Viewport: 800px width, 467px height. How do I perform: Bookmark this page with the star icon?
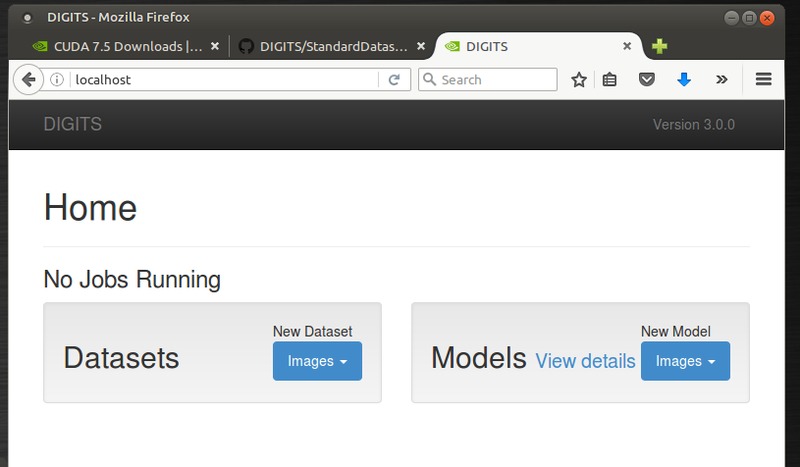coord(578,80)
